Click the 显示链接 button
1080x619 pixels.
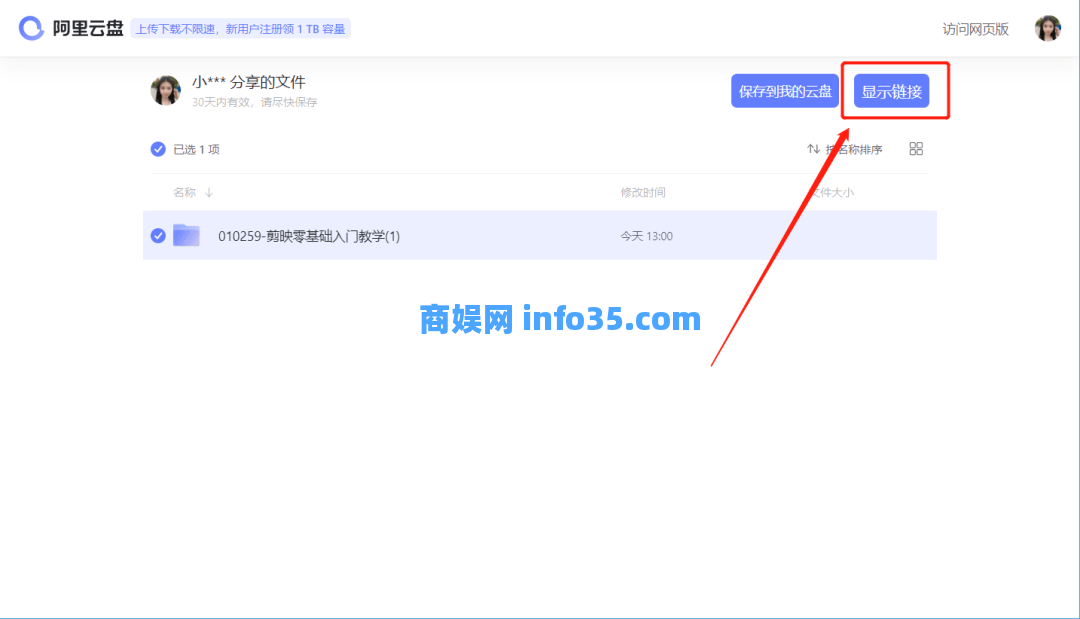[x=891, y=91]
